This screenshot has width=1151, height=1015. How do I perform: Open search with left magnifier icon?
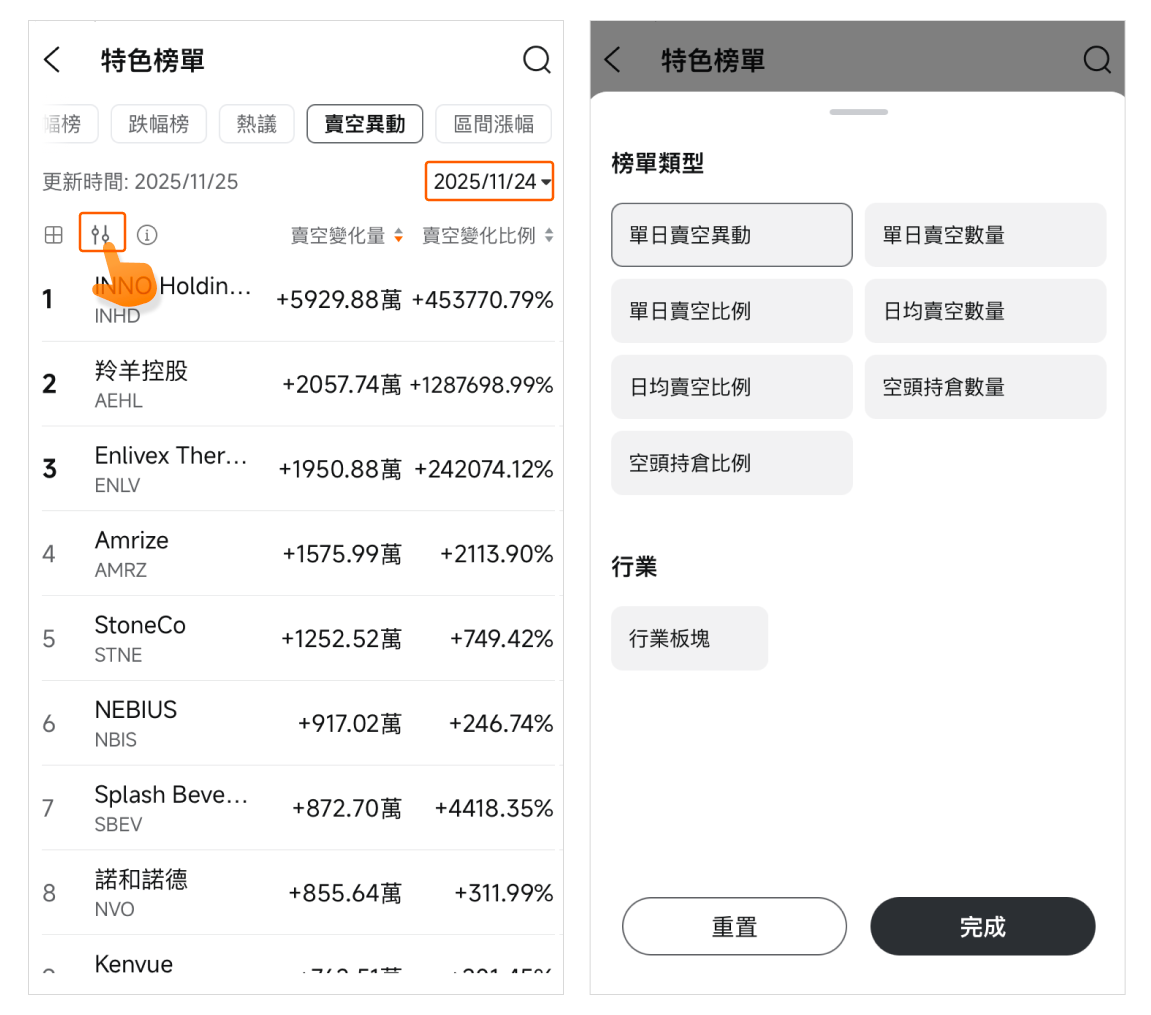coord(537,60)
